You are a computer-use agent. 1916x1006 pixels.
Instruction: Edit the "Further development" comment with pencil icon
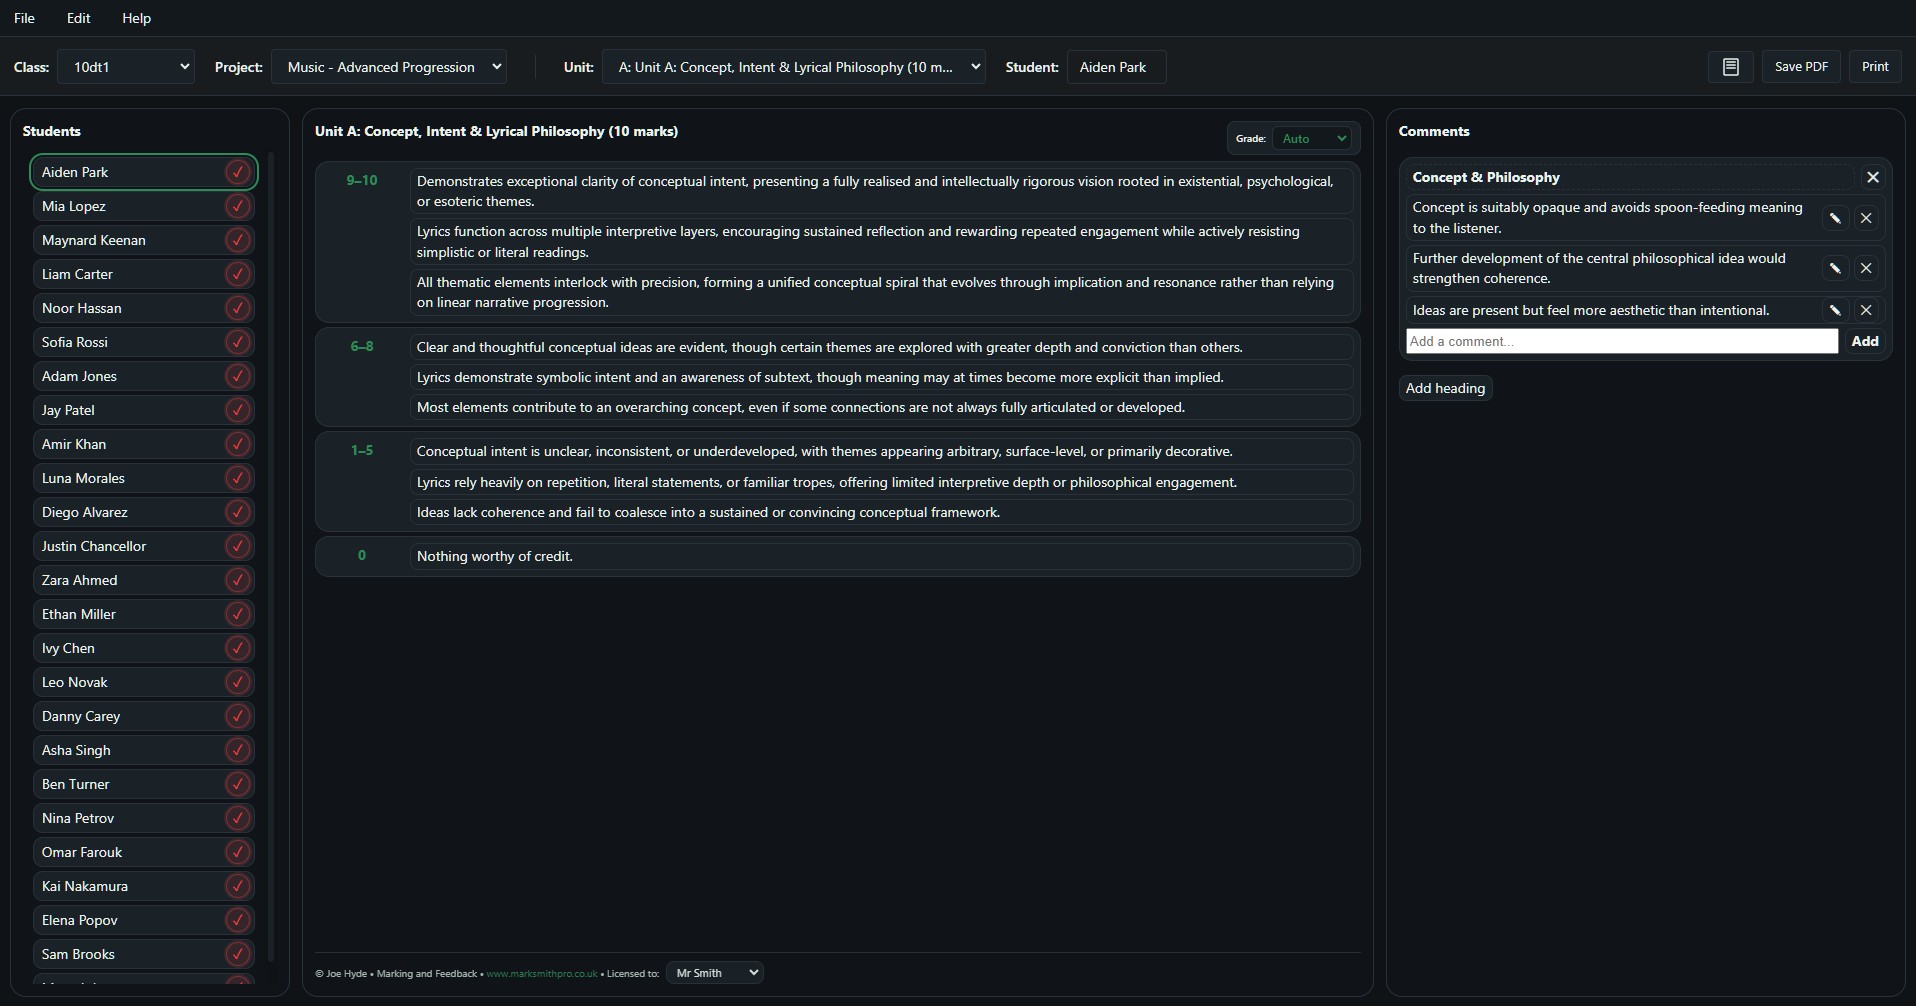click(1836, 267)
